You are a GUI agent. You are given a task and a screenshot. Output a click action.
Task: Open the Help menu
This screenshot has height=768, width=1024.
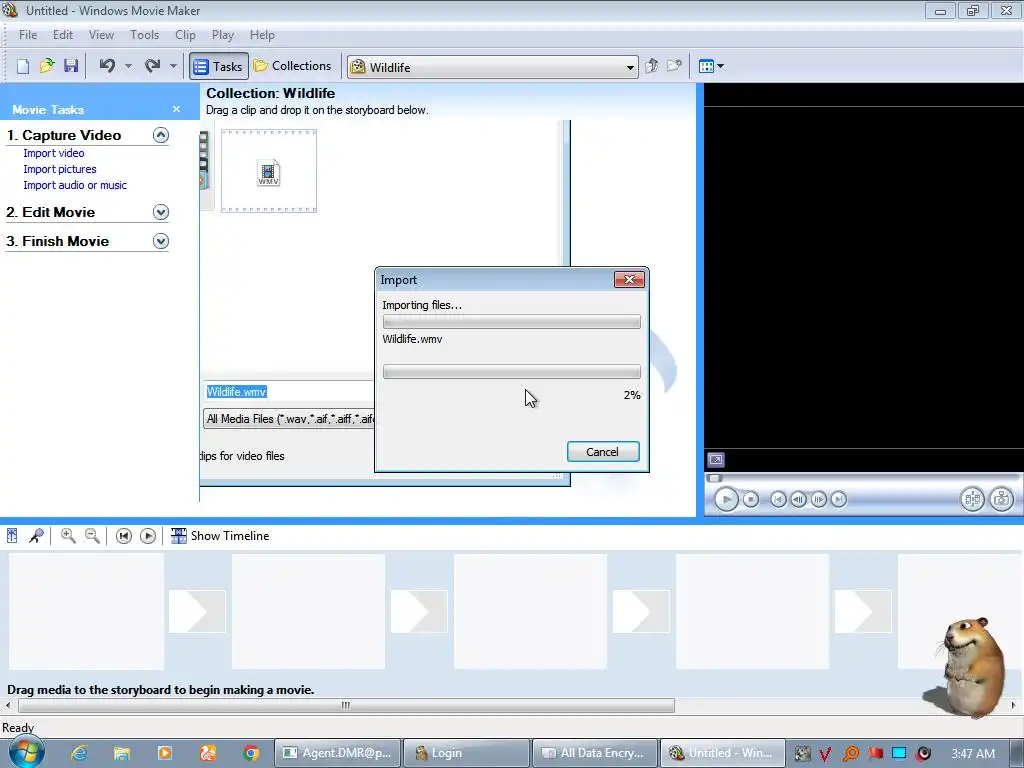262,35
